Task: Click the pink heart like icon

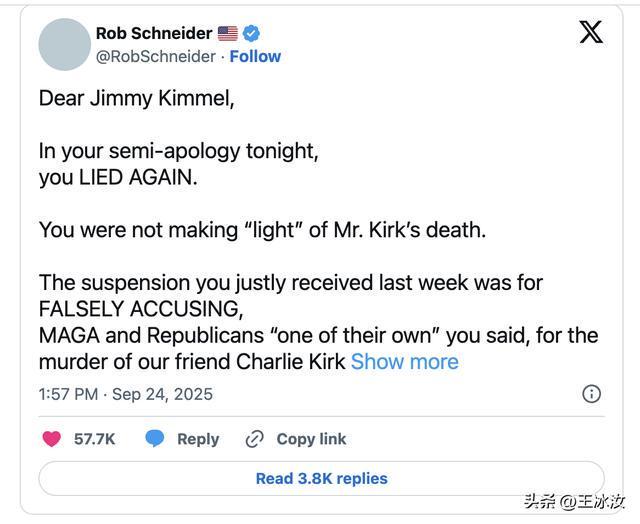Action: click(x=52, y=439)
